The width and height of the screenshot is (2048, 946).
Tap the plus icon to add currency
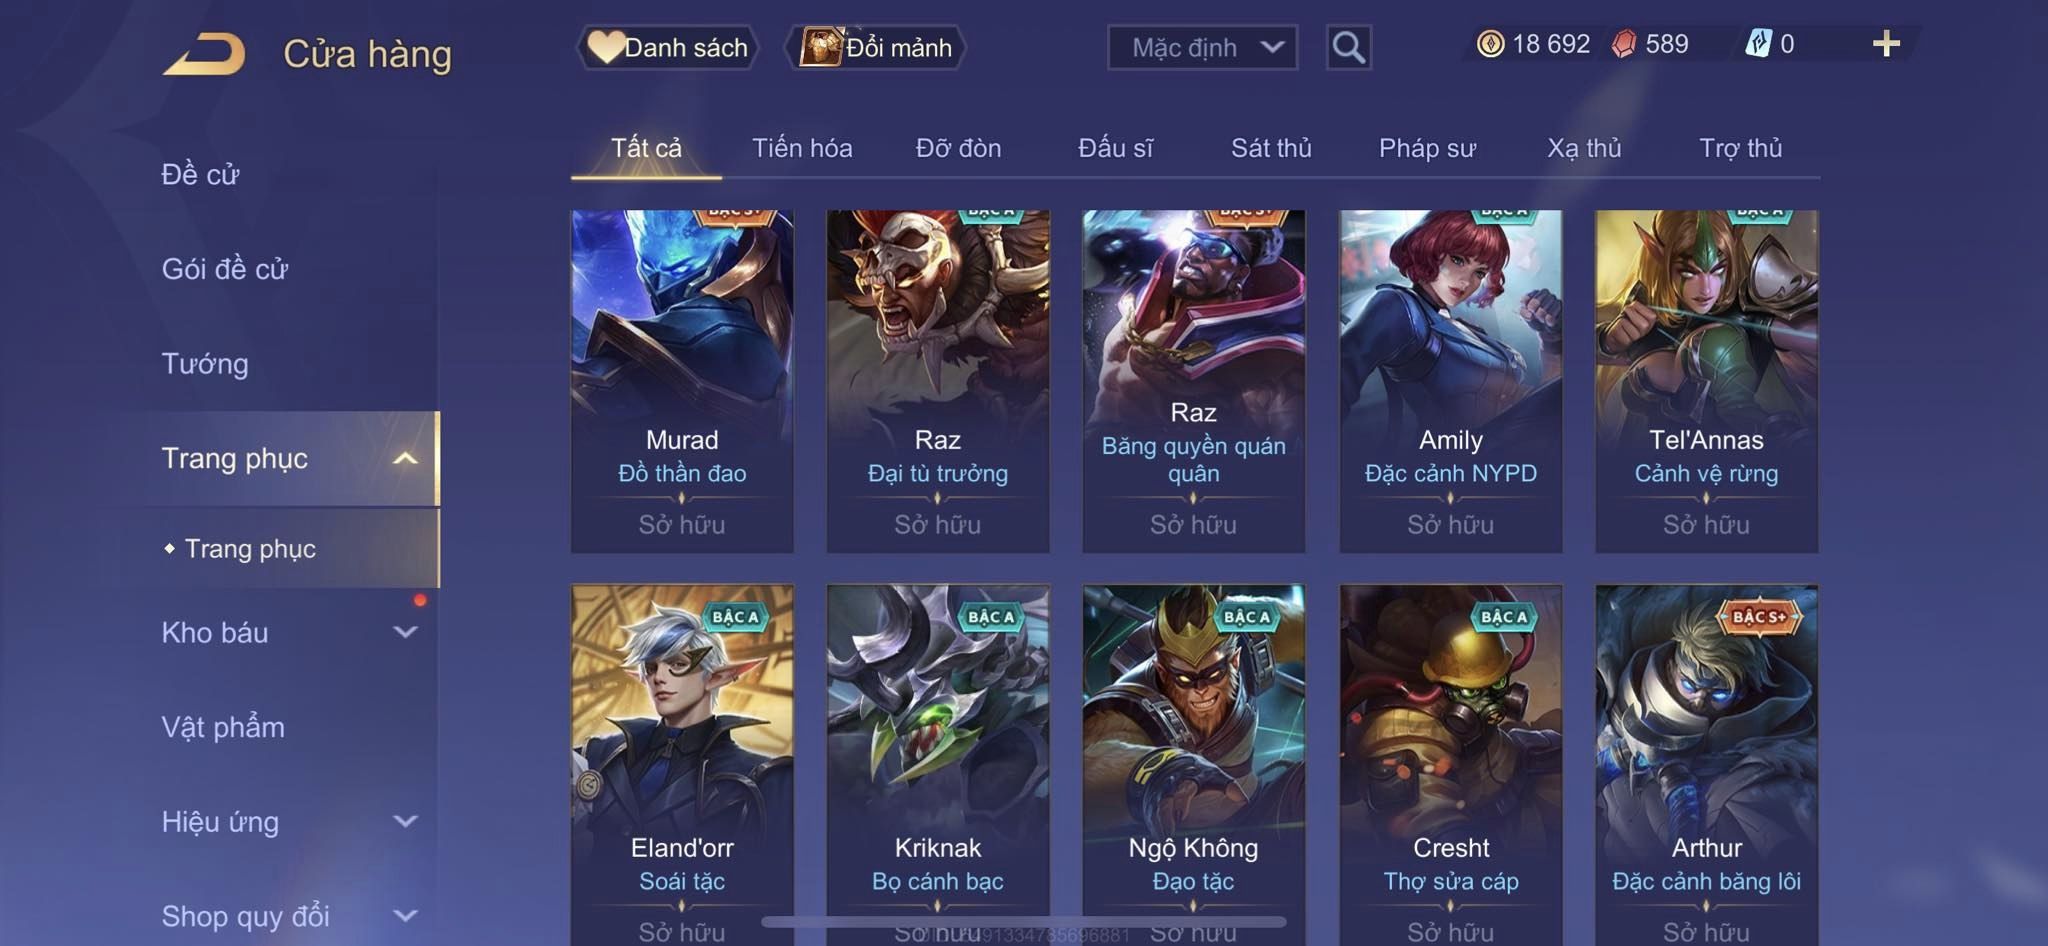pos(1886,44)
